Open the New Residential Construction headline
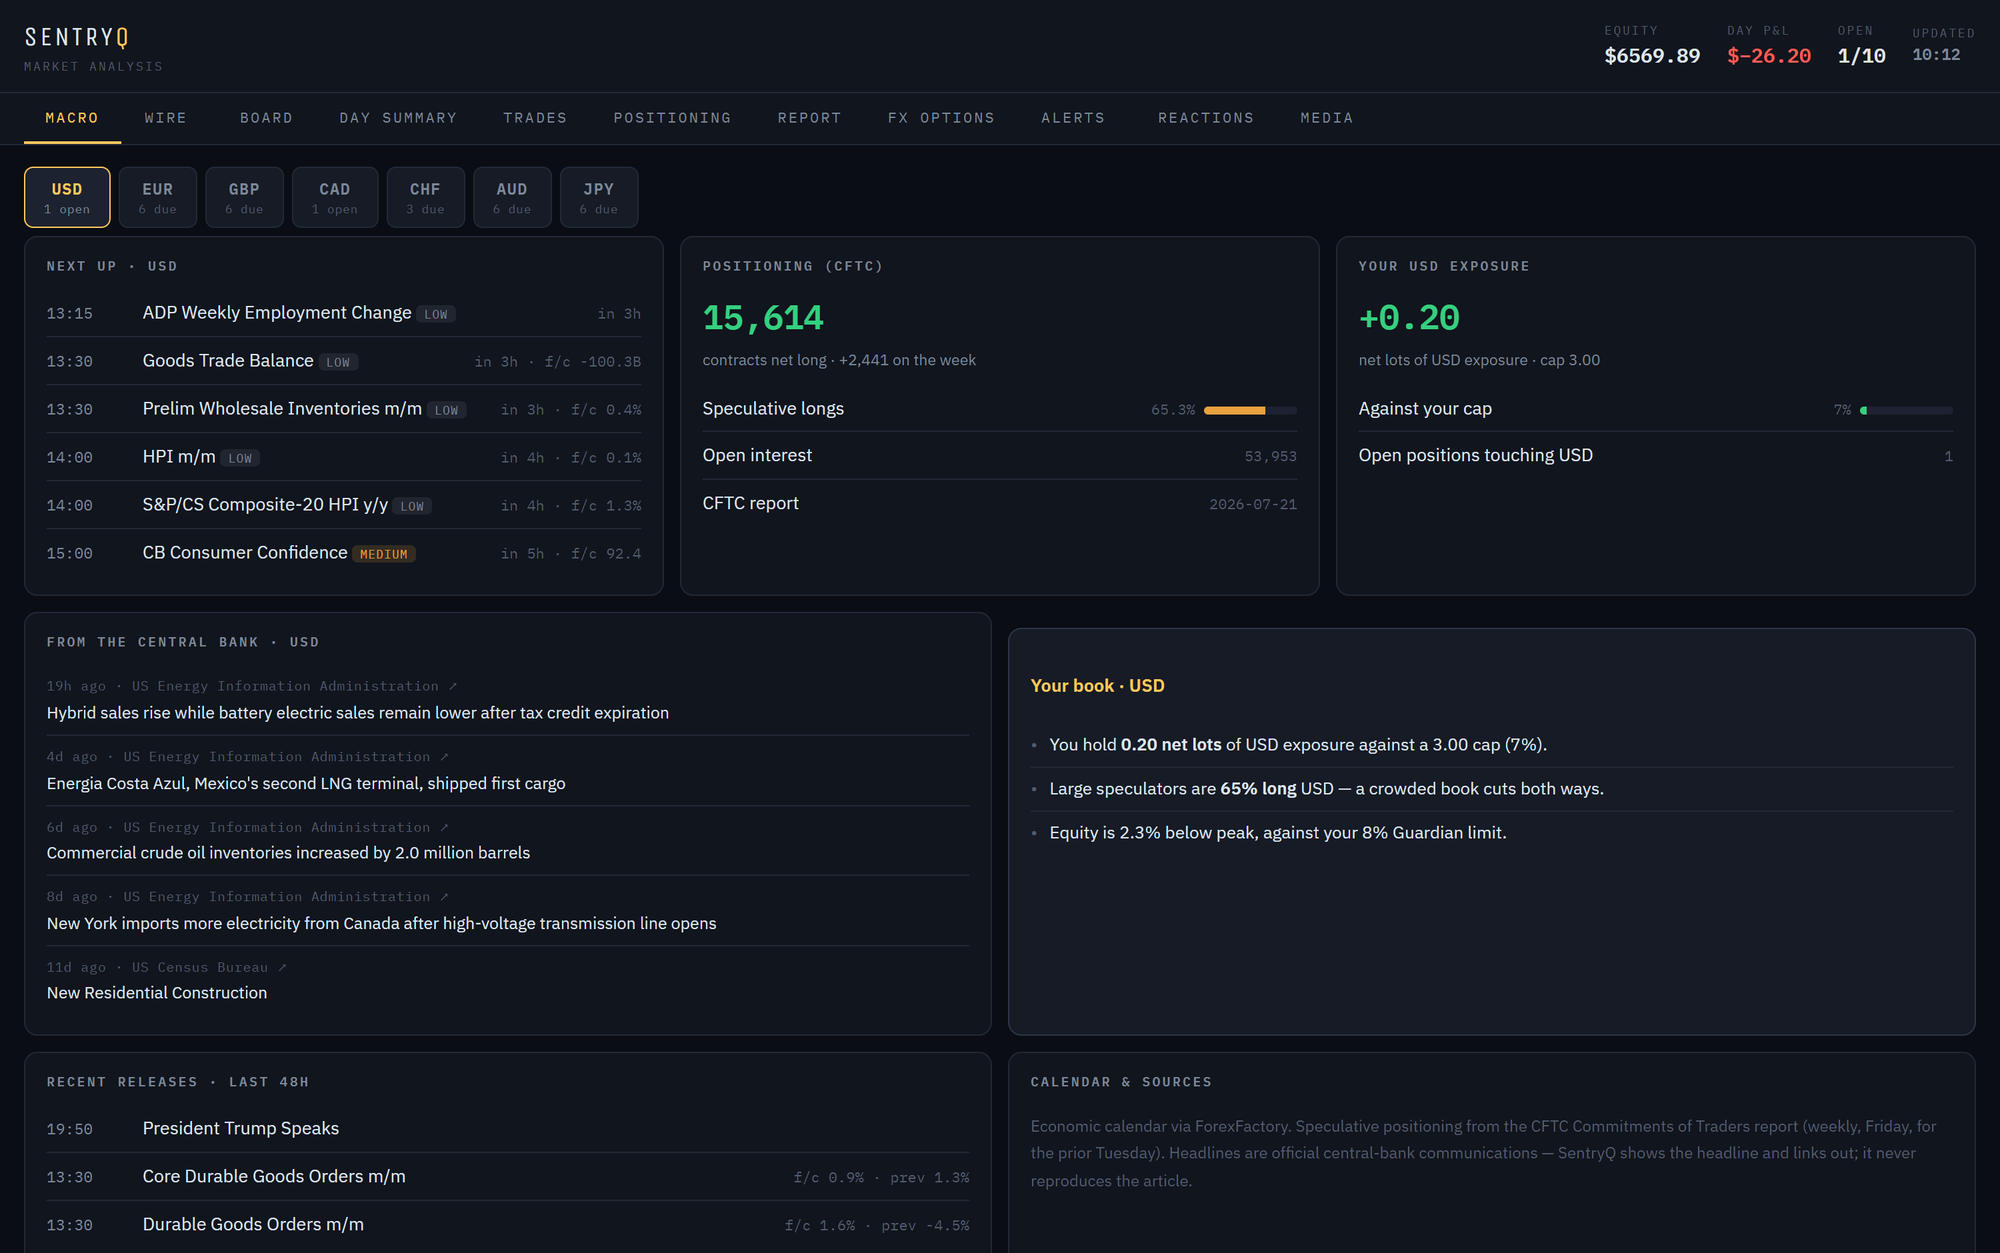This screenshot has width=2000, height=1253. [157, 993]
